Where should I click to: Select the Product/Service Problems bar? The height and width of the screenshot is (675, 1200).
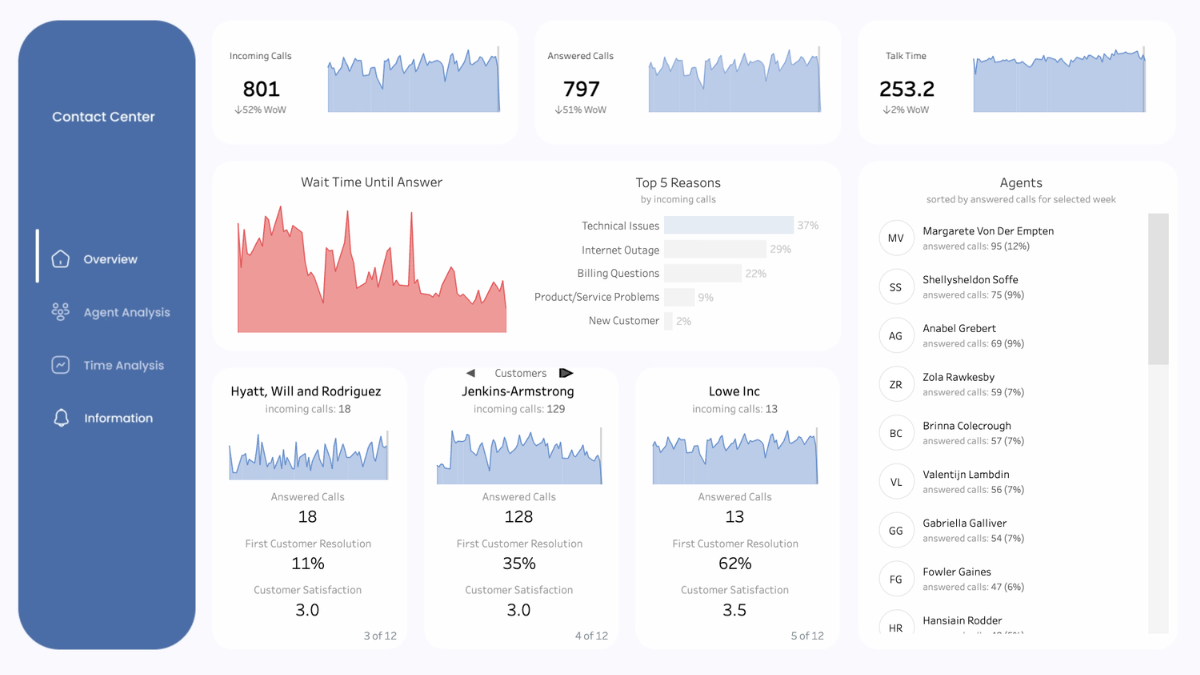click(x=679, y=297)
